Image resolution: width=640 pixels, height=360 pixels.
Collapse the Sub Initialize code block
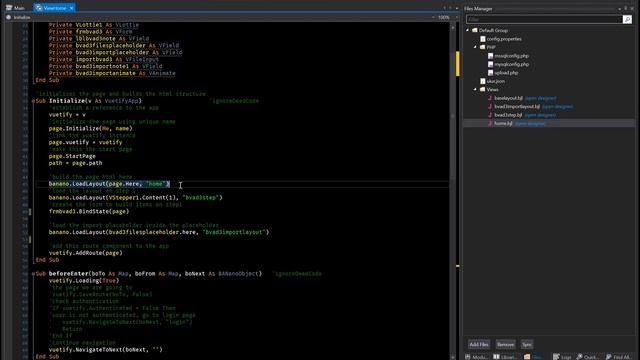pyautogui.click(x=33, y=101)
